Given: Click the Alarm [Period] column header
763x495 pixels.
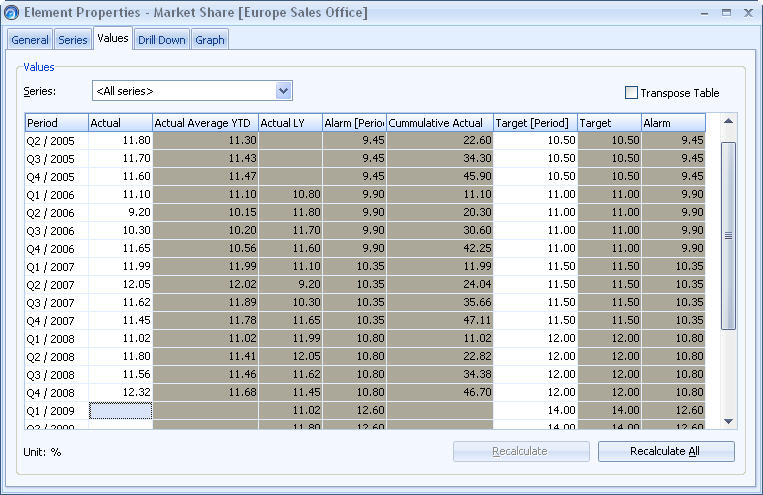Looking at the screenshot, I should click(354, 123).
